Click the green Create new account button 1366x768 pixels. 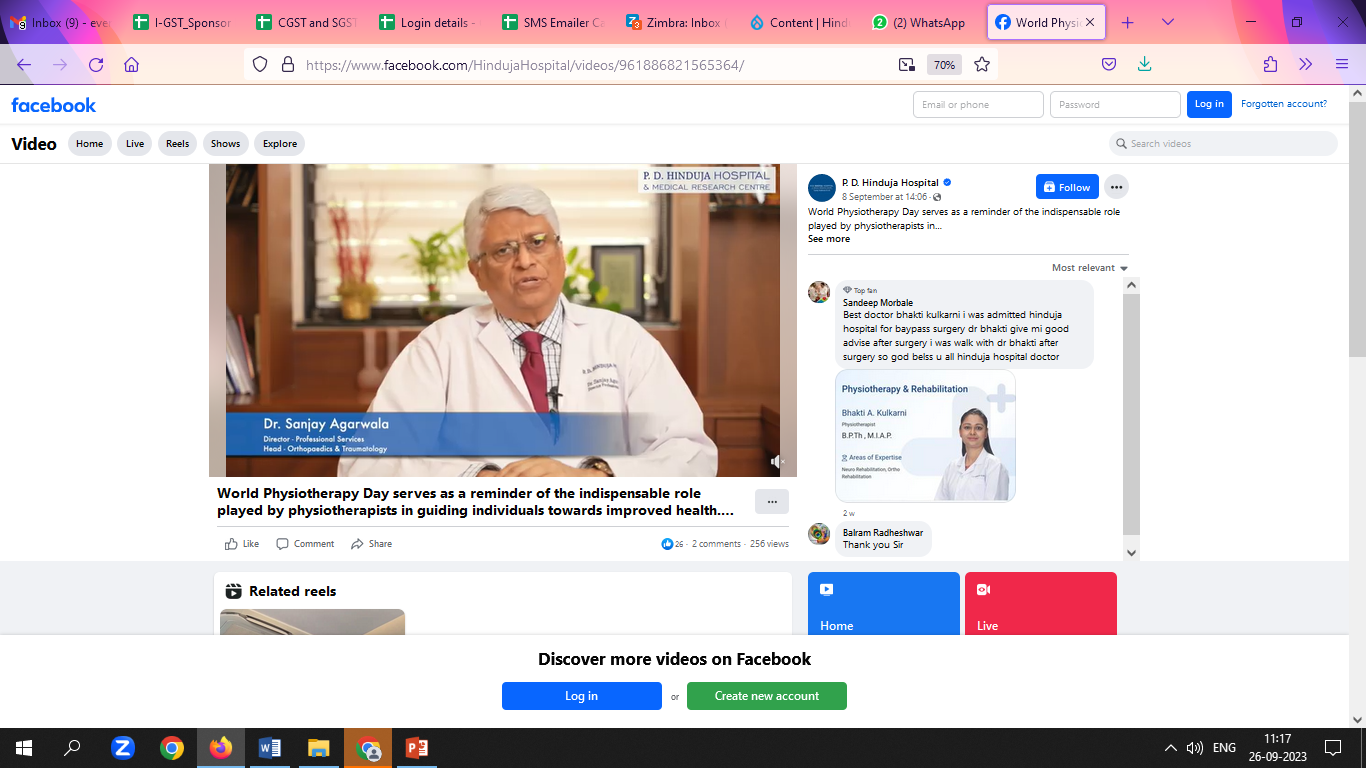coord(766,696)
